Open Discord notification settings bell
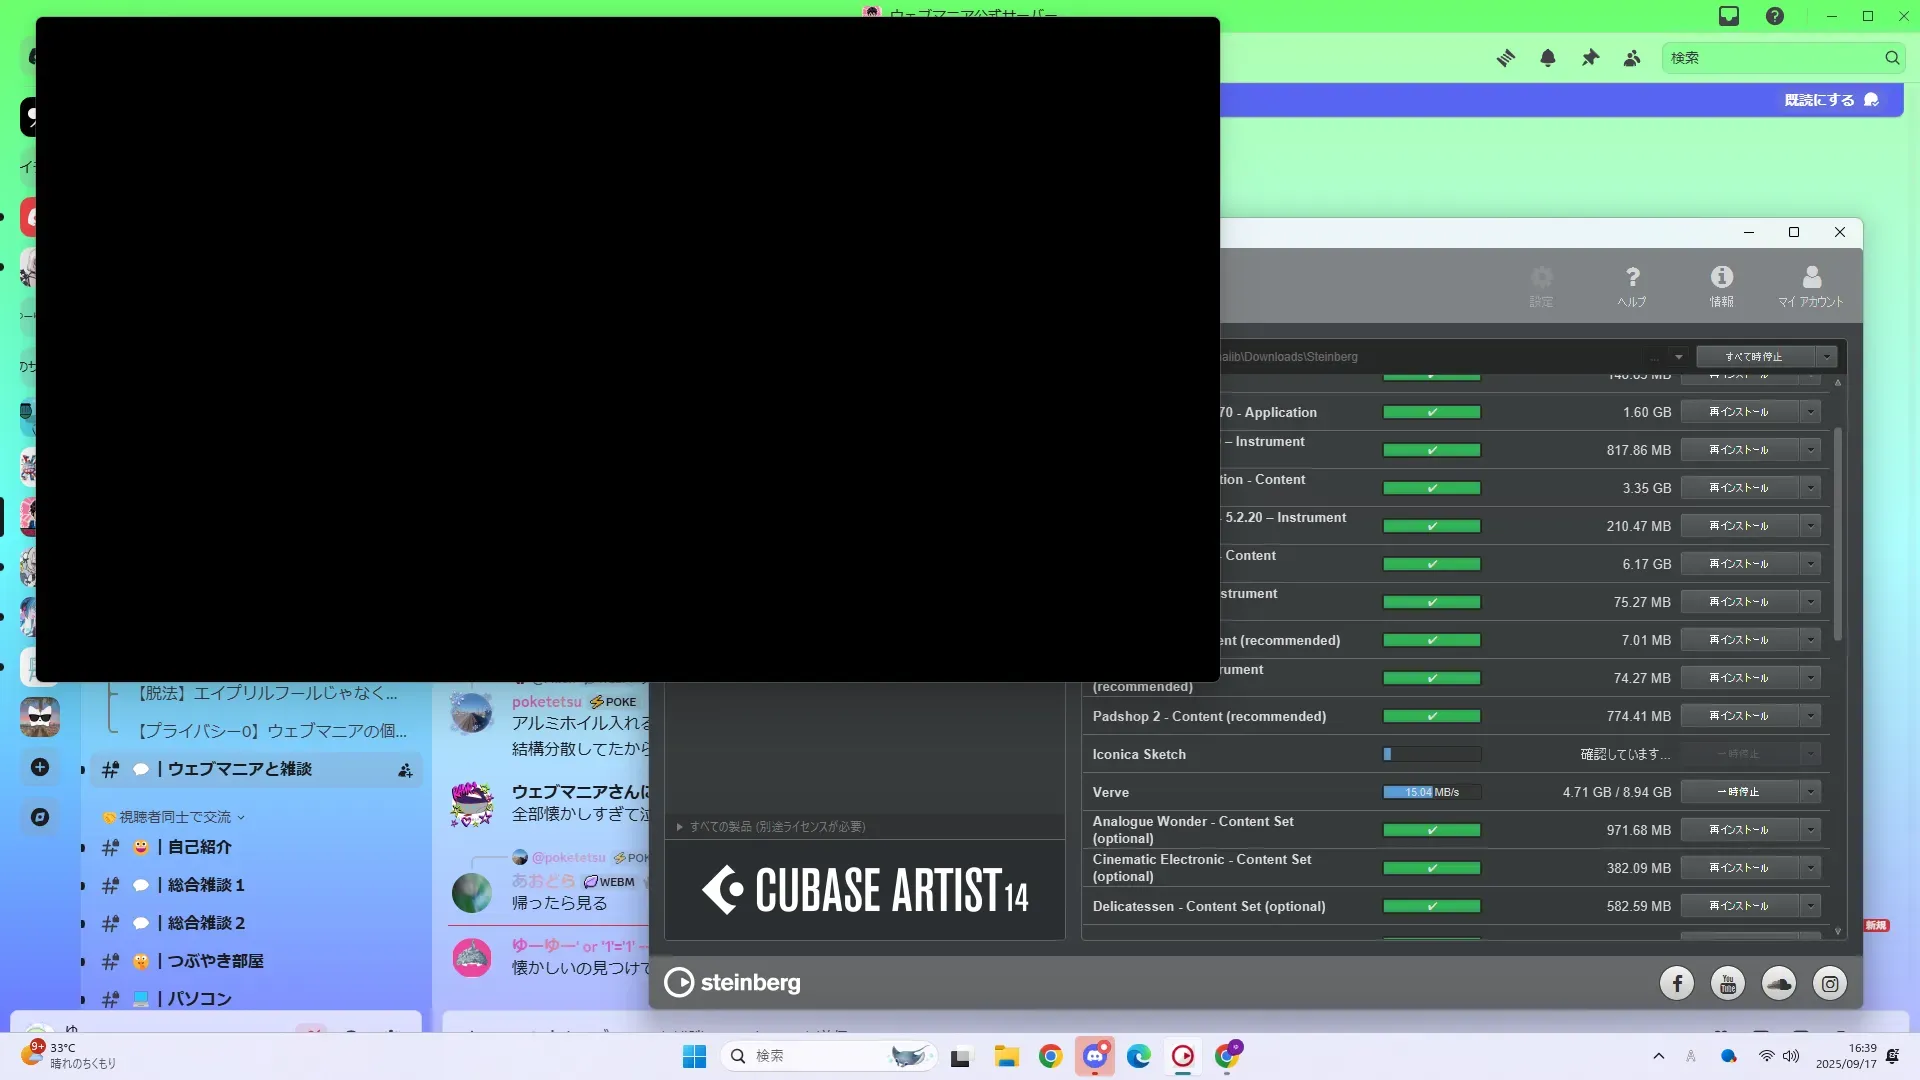The height and width of the screenshot is (1080, 1920). point(1548,58)
